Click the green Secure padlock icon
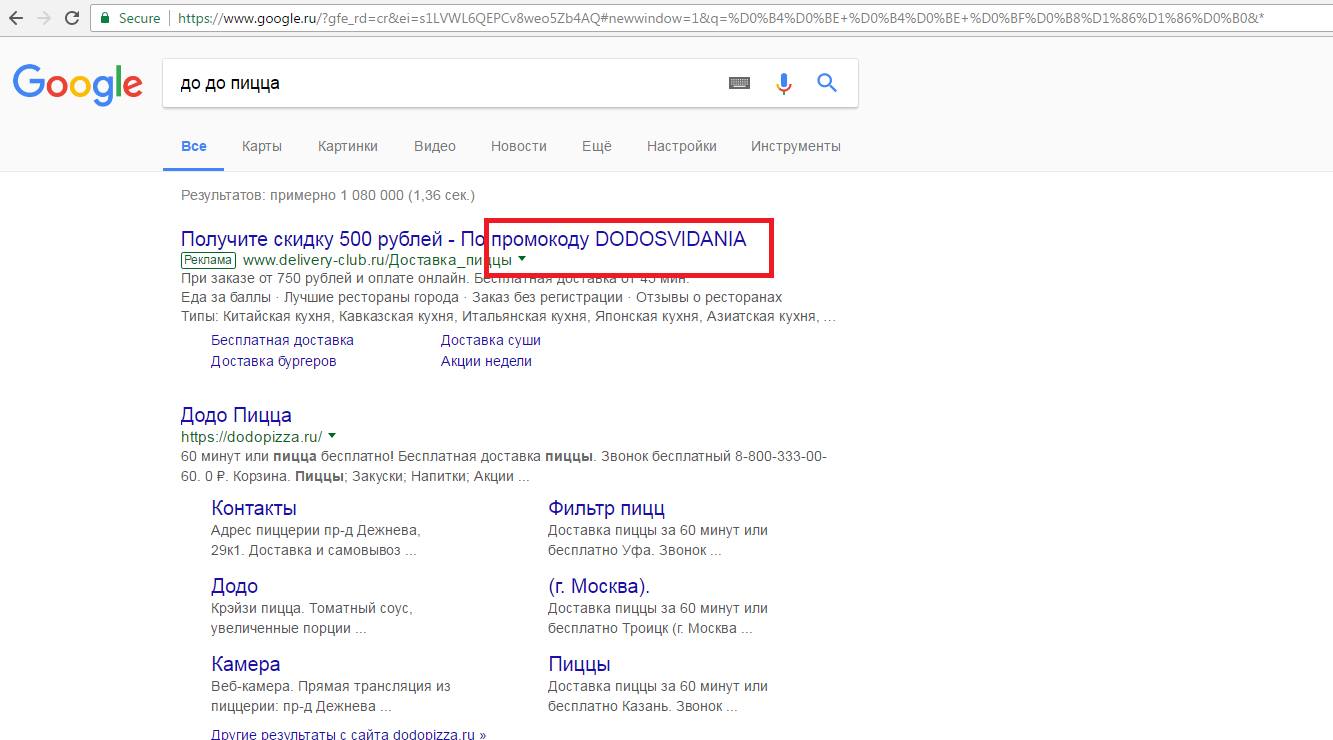1333x740 pixels. (x=105, y=18)
